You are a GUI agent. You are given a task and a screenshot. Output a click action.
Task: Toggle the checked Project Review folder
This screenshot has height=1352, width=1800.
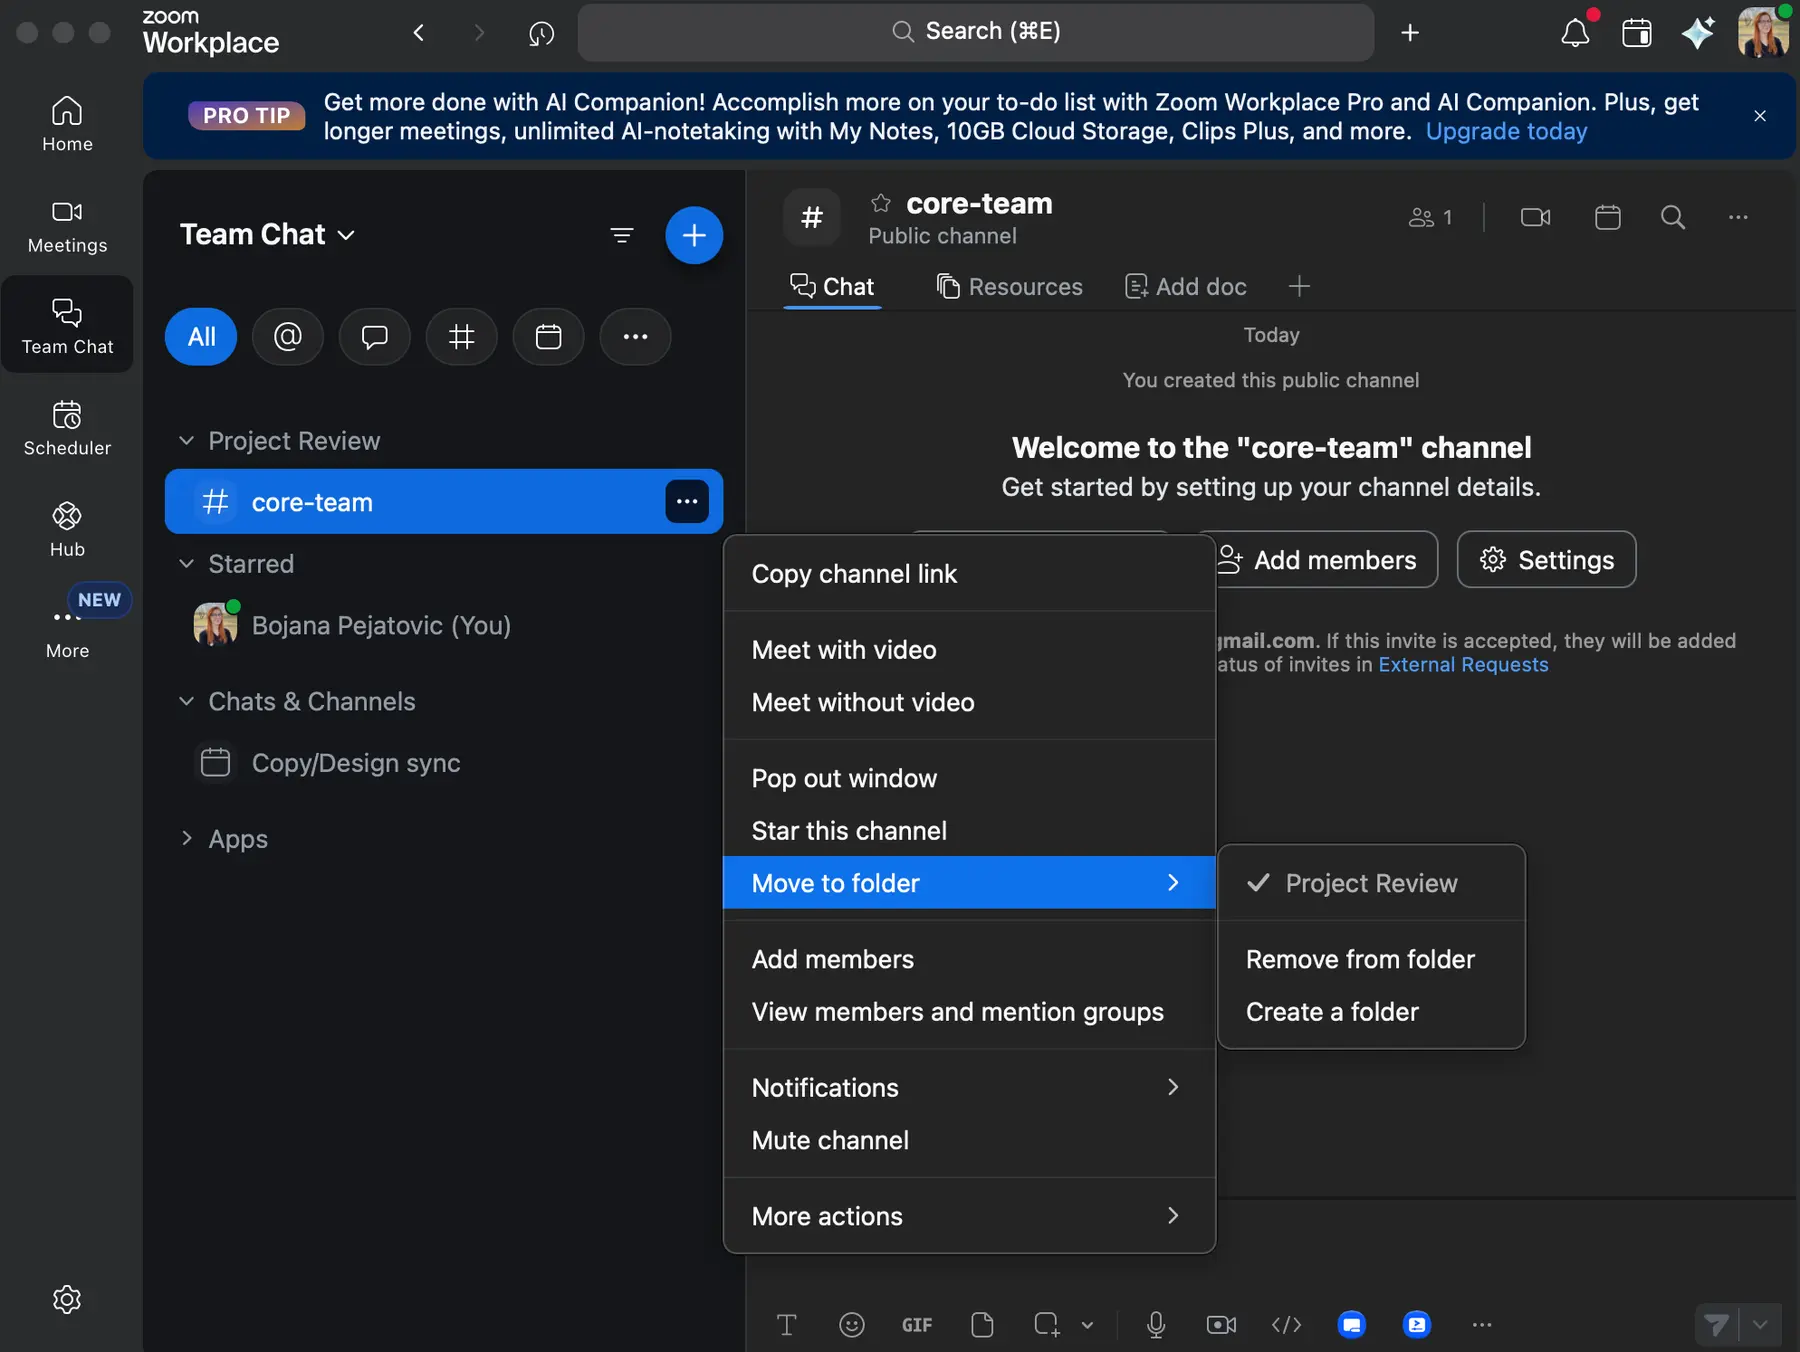(x=1371, y=884)
